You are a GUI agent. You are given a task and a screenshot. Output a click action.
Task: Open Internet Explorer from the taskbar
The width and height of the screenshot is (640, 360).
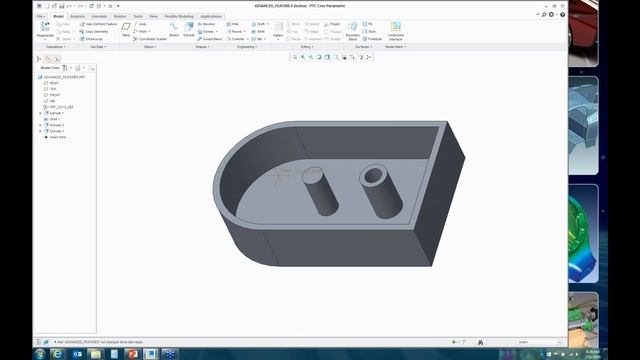(58, 354)
